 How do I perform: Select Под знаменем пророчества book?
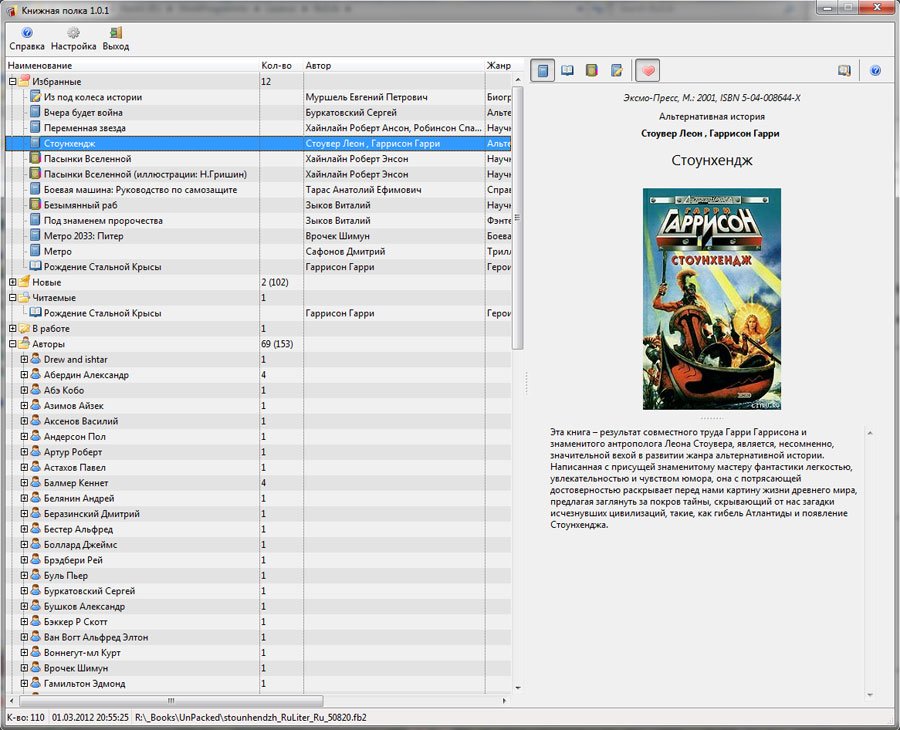pyautogui.click(x=103, y=220)
